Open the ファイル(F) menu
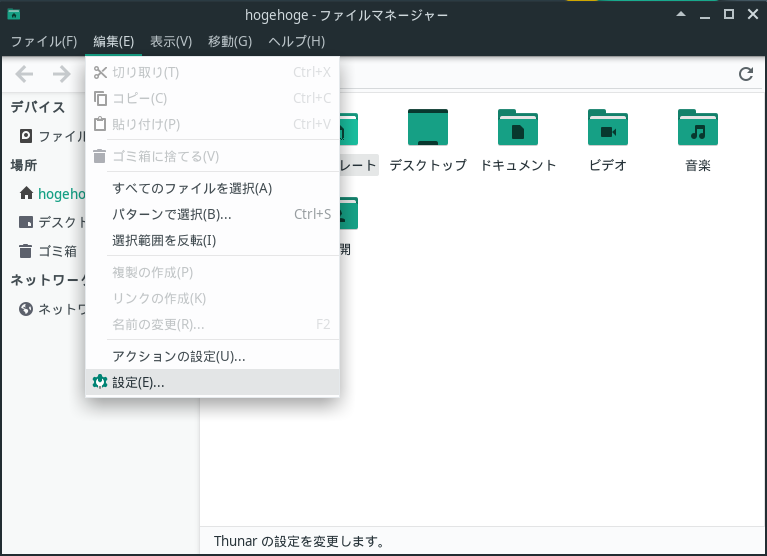Viewport: 767px width, 556px height. click(x=44, y=42)
